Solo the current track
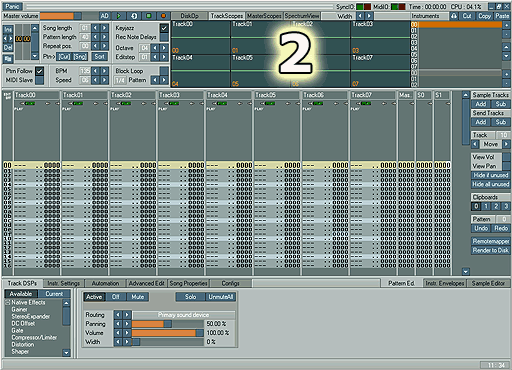The height and width of the screenshot is (370, 512). click(x=190, y=297)
